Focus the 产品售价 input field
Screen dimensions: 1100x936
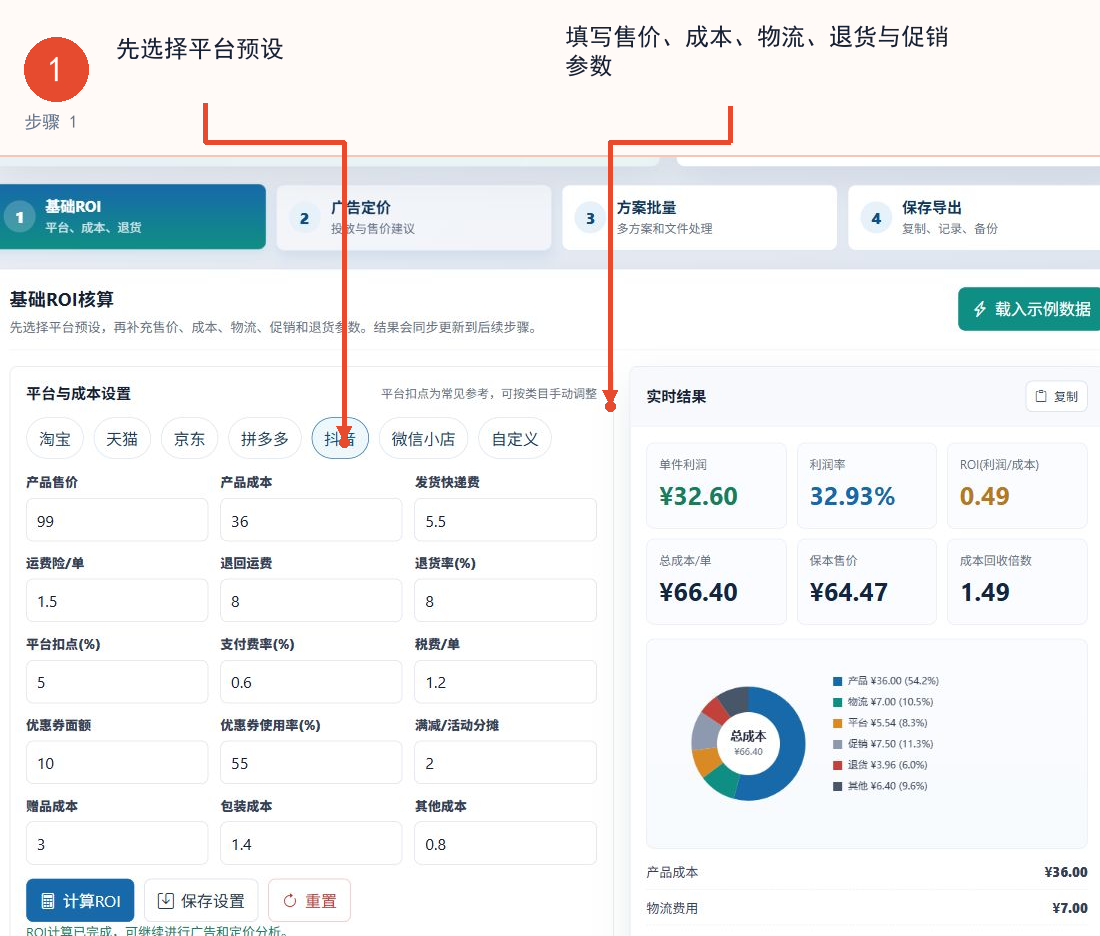coord(117,520)
